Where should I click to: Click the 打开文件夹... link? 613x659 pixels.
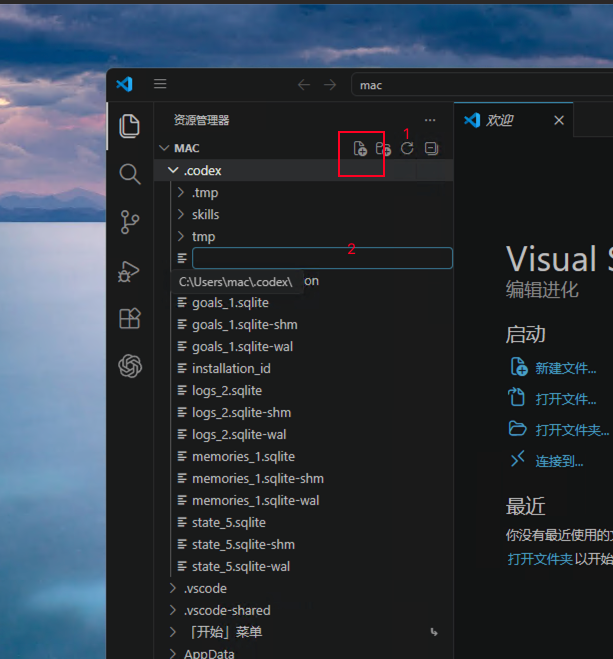click(572, 430)
